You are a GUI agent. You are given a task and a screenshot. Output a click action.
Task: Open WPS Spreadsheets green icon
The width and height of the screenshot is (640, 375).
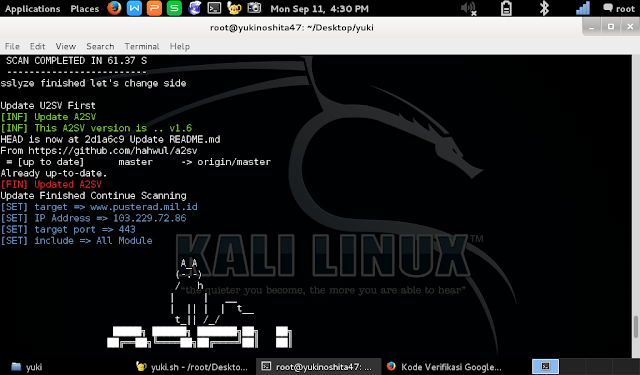click(174, 8)
